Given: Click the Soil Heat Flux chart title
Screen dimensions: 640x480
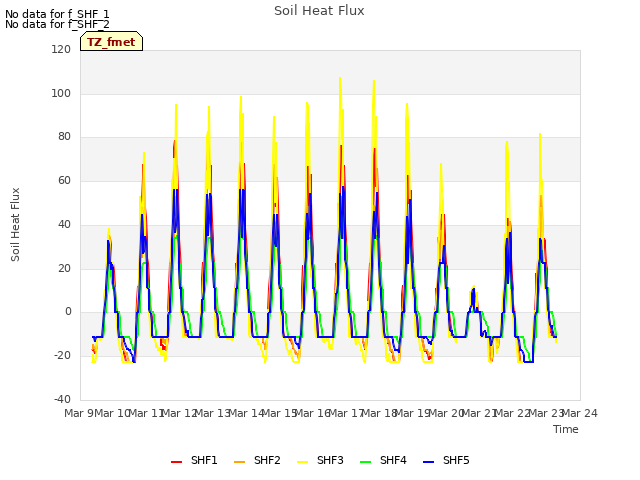Looking at the screenshot, I should coord(319,11).
